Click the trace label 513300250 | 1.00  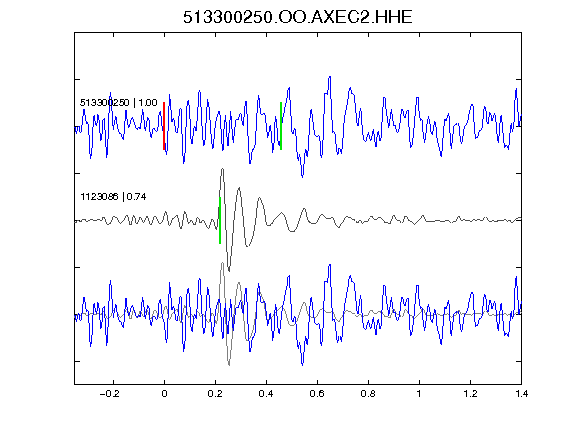[119, 102]
